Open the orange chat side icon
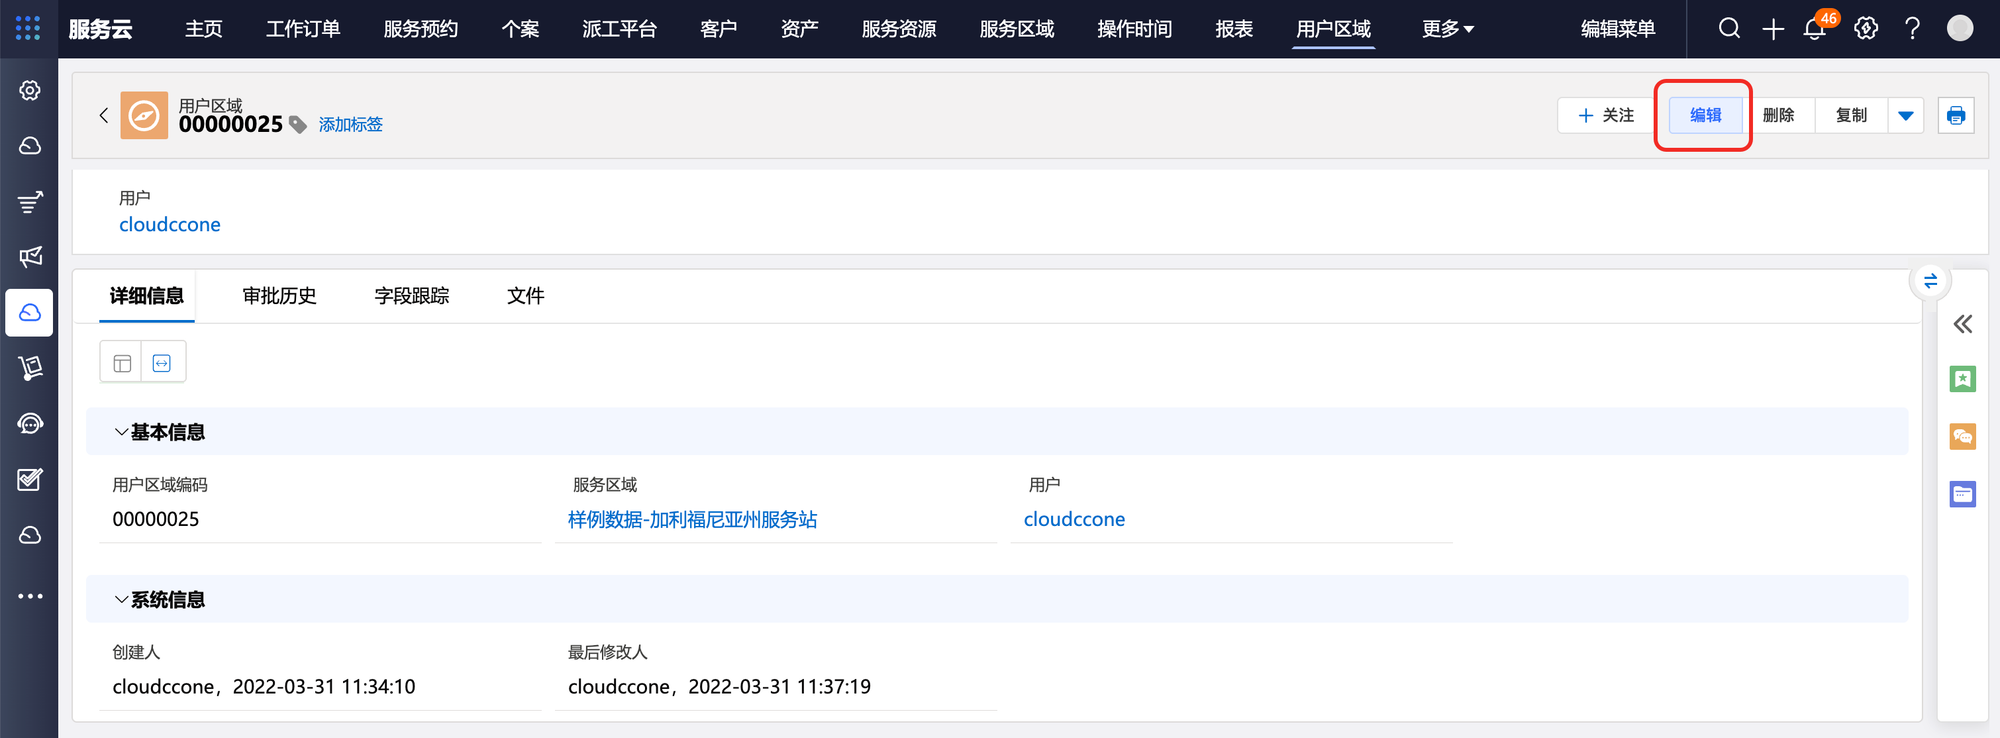 coord(1962,436)
